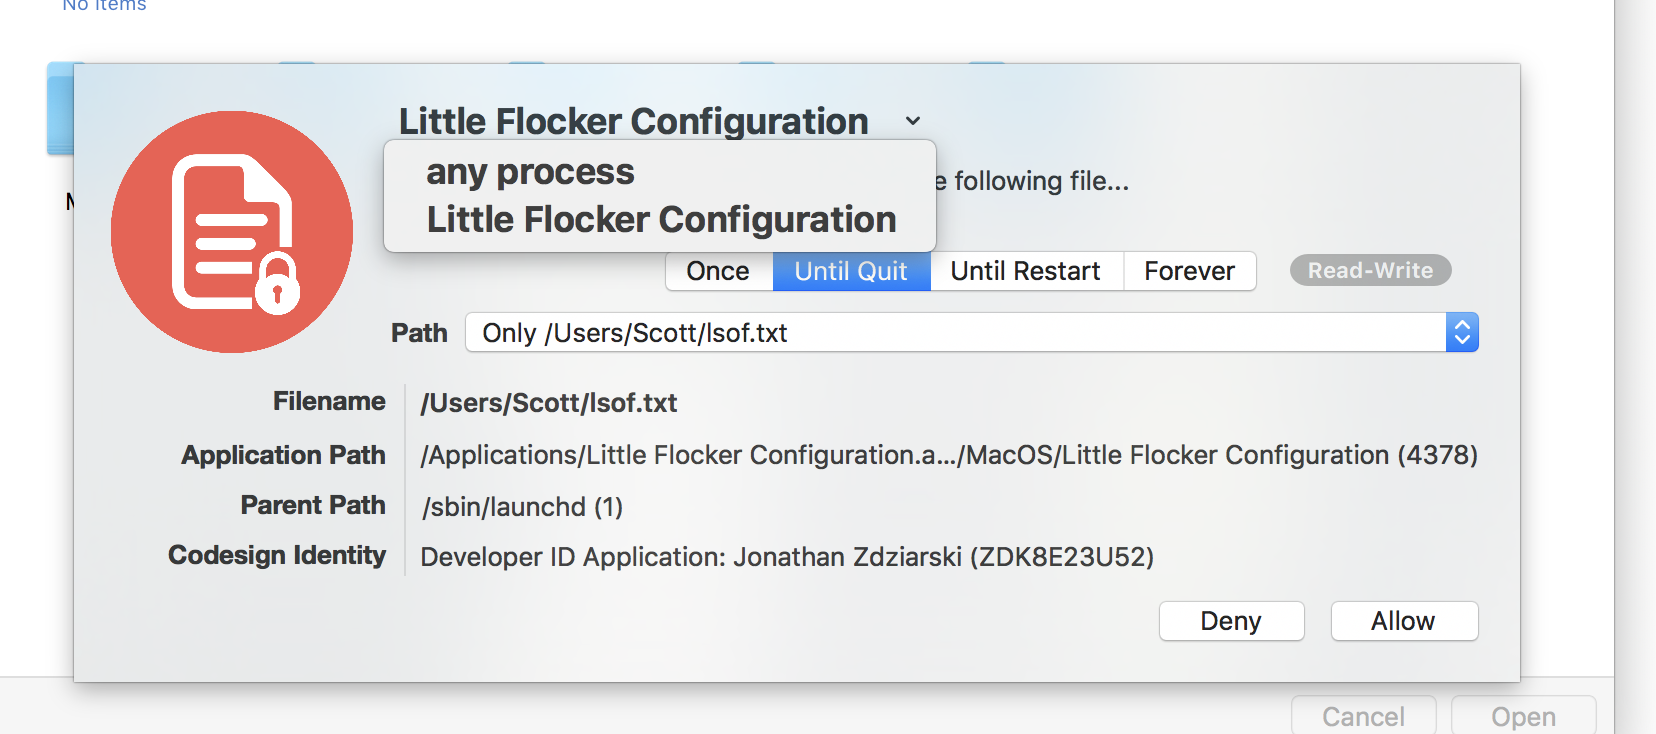1656x734 pixels.
Task: Click Open in the file dialog
Action: 1523,716
